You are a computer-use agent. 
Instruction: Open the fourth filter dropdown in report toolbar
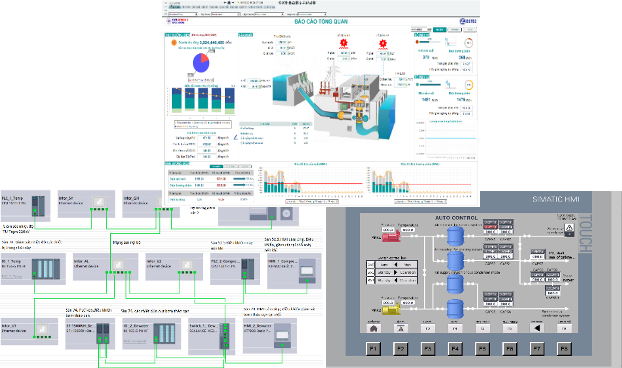pos(312,14)
